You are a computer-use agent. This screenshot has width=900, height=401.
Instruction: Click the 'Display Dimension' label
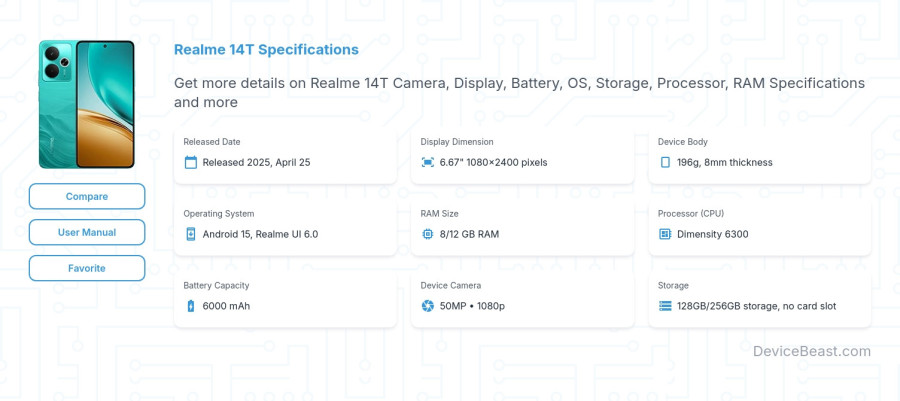pyautogui.click(x=457, y=142)
